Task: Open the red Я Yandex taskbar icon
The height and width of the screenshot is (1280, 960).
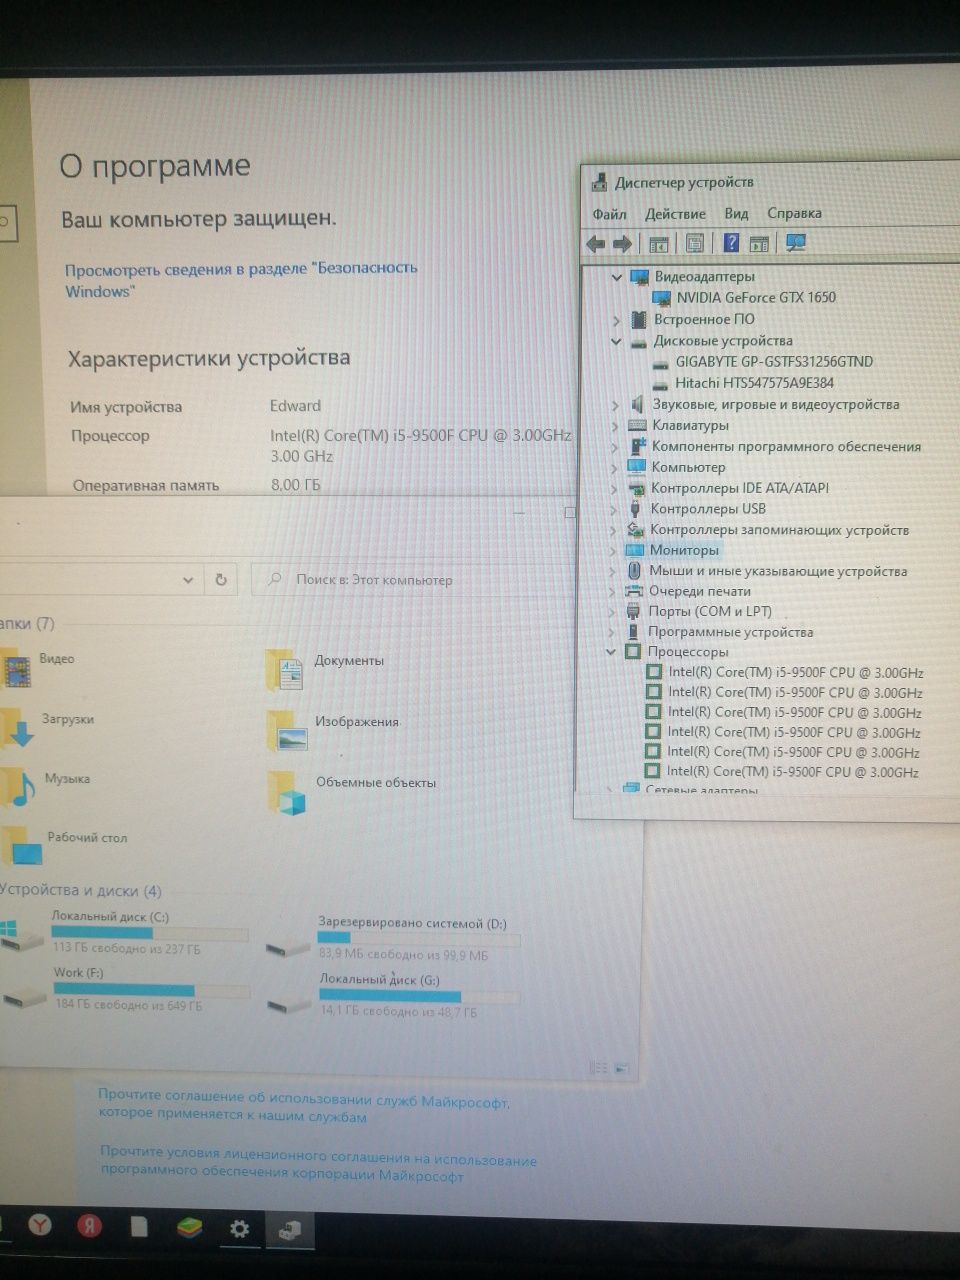Action: coord(89,1225)
